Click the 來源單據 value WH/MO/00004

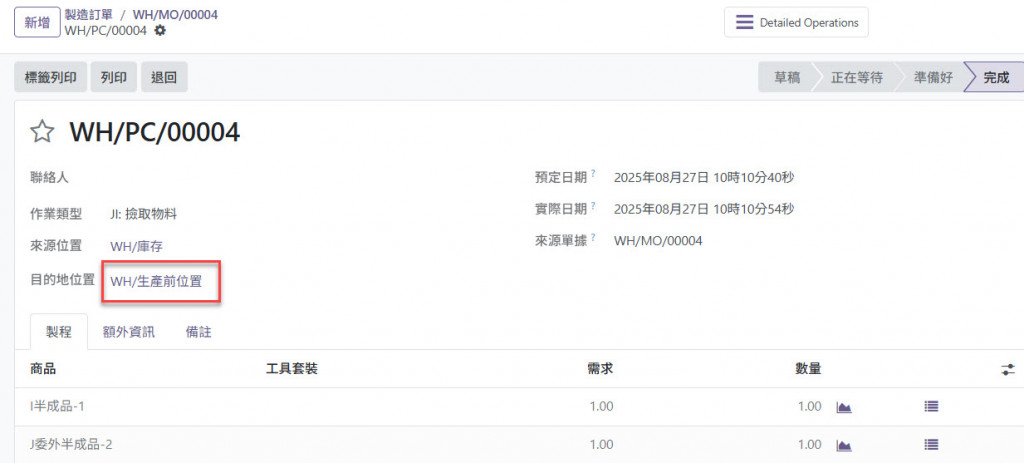658,241
